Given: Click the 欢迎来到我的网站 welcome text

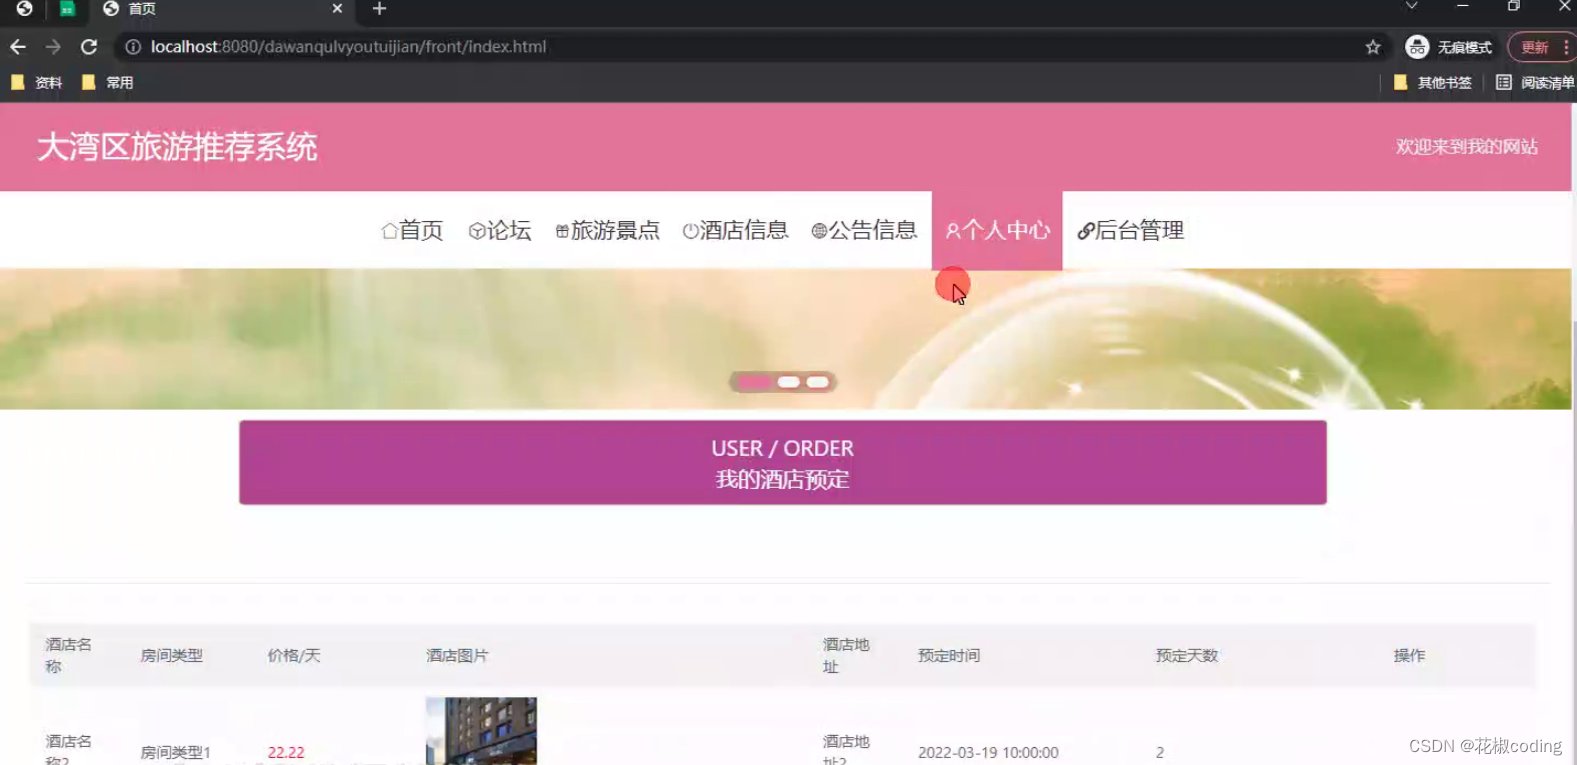Looking at the screenshot, I should 1467,146.
